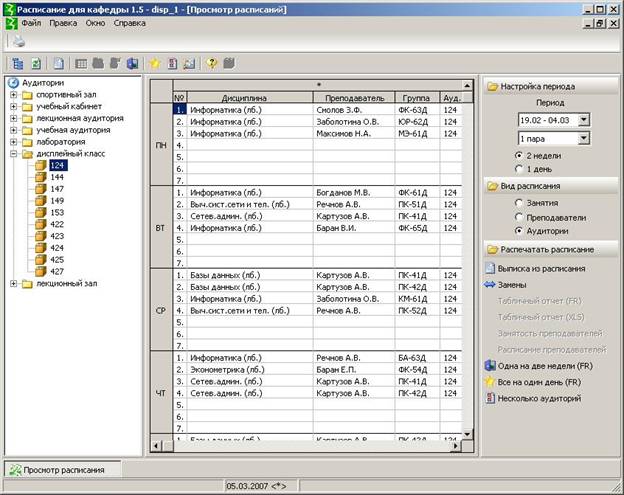624x495 pixels.
Task: Click 'Выписка из расписания' link
Action: pos(541,268)
